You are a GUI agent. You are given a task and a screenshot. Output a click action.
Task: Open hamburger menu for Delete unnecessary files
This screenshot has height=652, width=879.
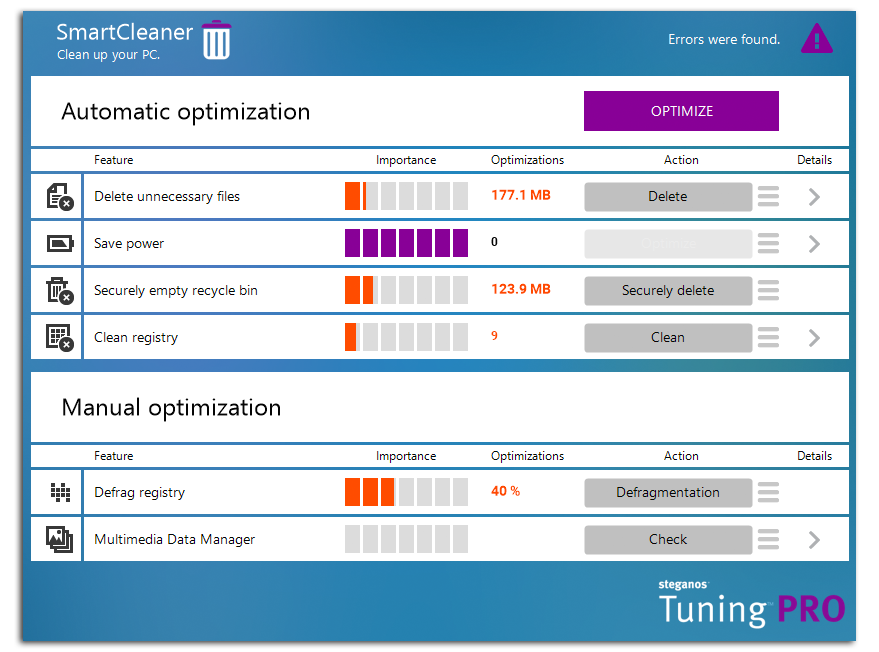coord(768,197)
